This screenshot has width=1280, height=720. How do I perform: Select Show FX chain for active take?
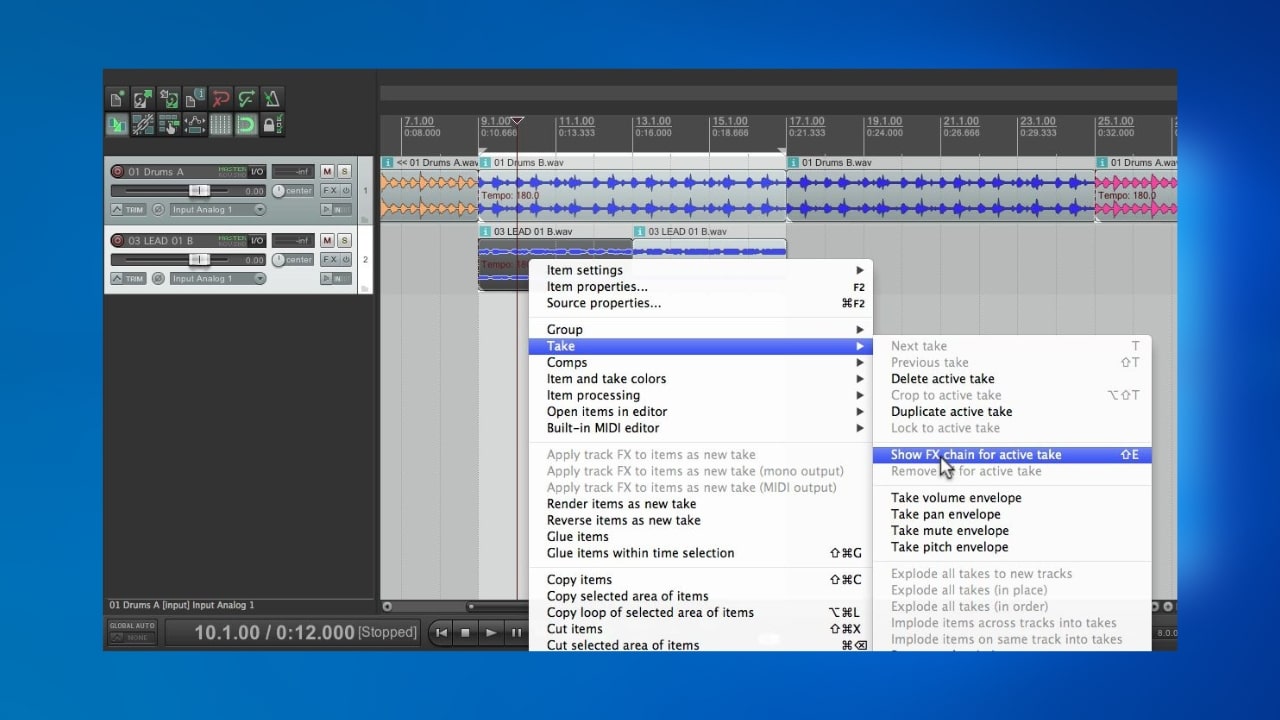[x=1012, y=455]
